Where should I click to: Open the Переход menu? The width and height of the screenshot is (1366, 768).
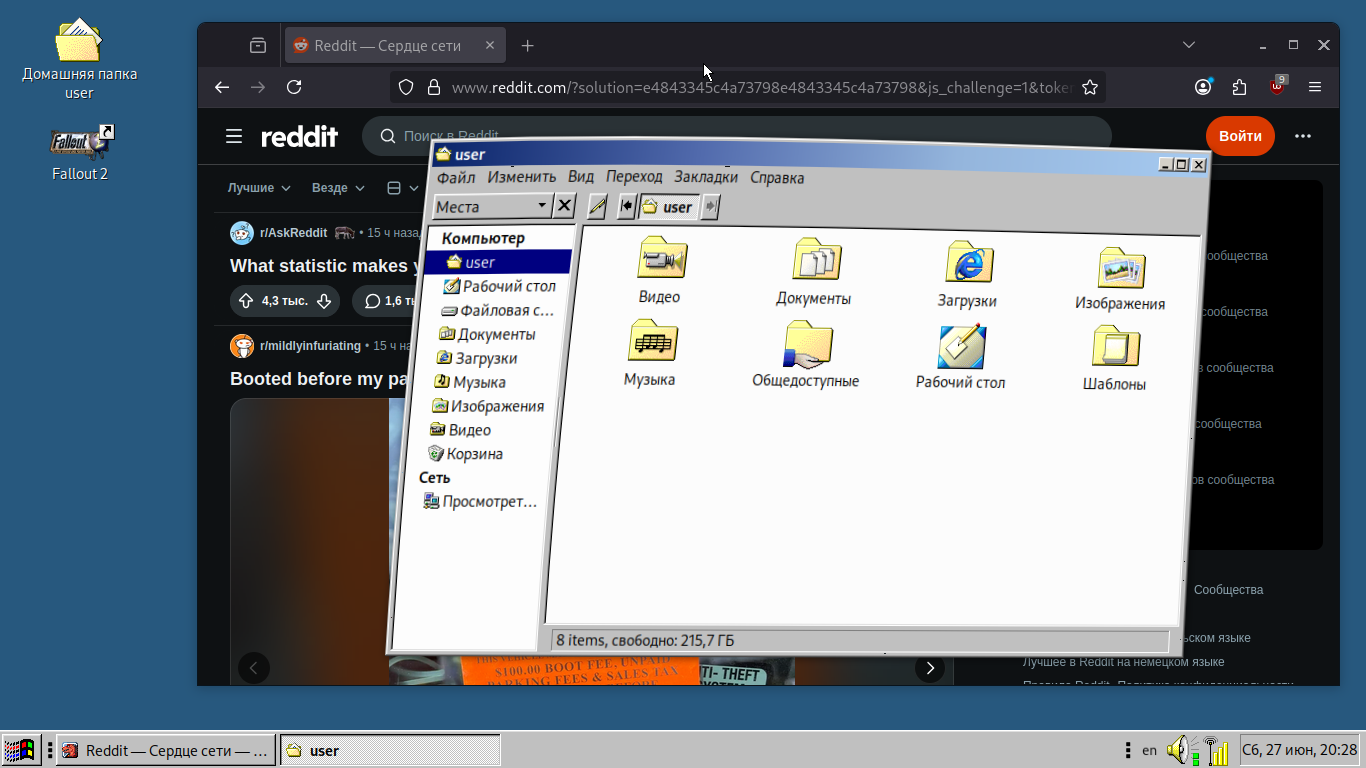point(634,177)
